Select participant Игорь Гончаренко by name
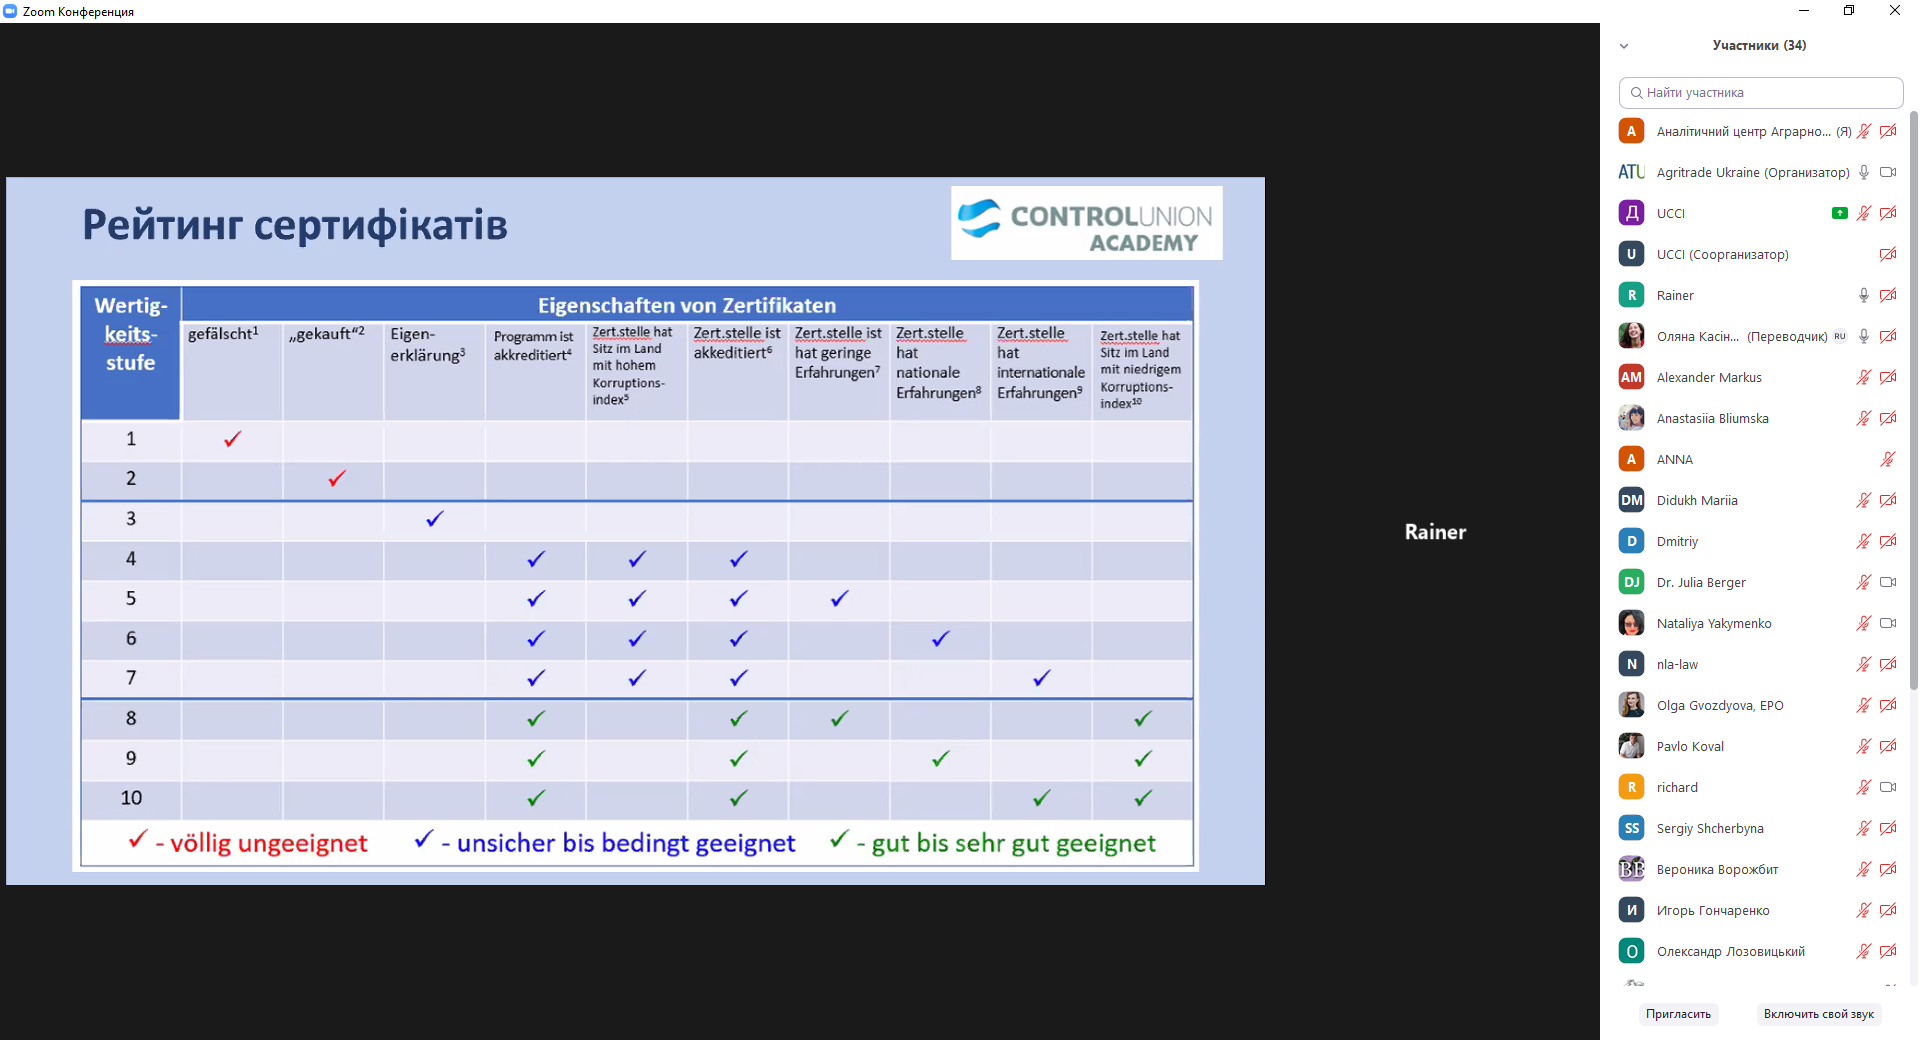This screenshot has height=1040, width=1920. pyautogui.click(x=1713, y=910)
